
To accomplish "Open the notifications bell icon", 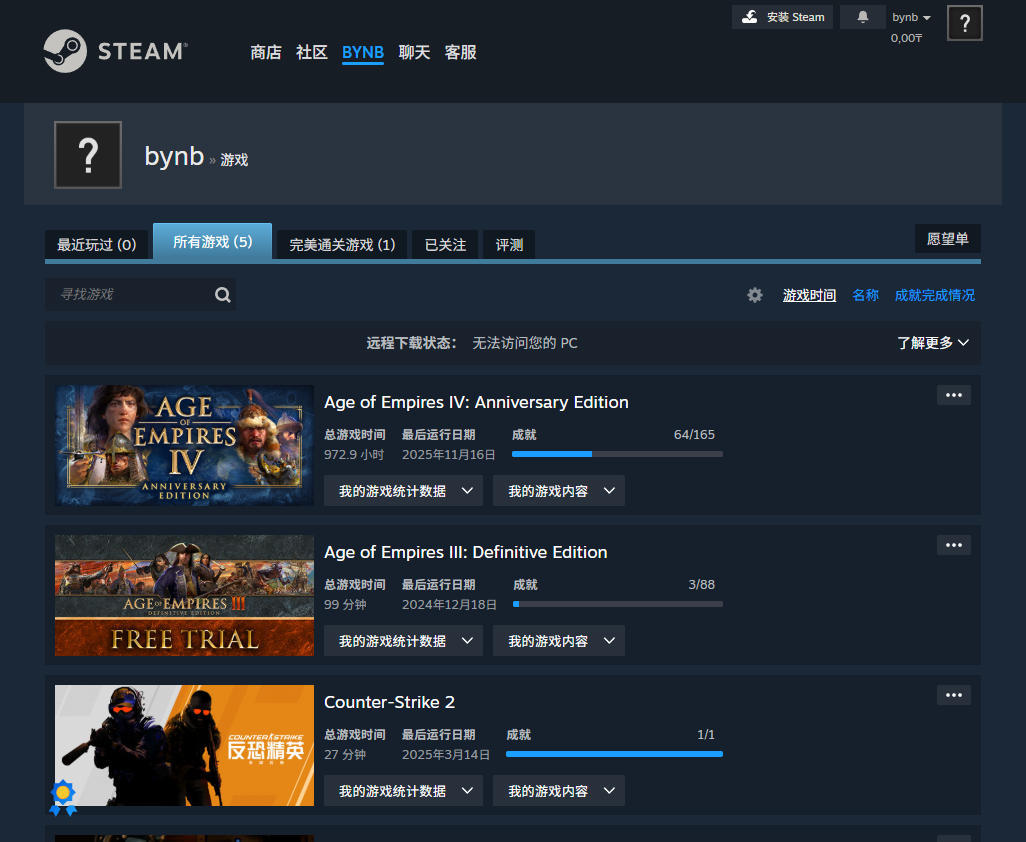I will (862, 17).
